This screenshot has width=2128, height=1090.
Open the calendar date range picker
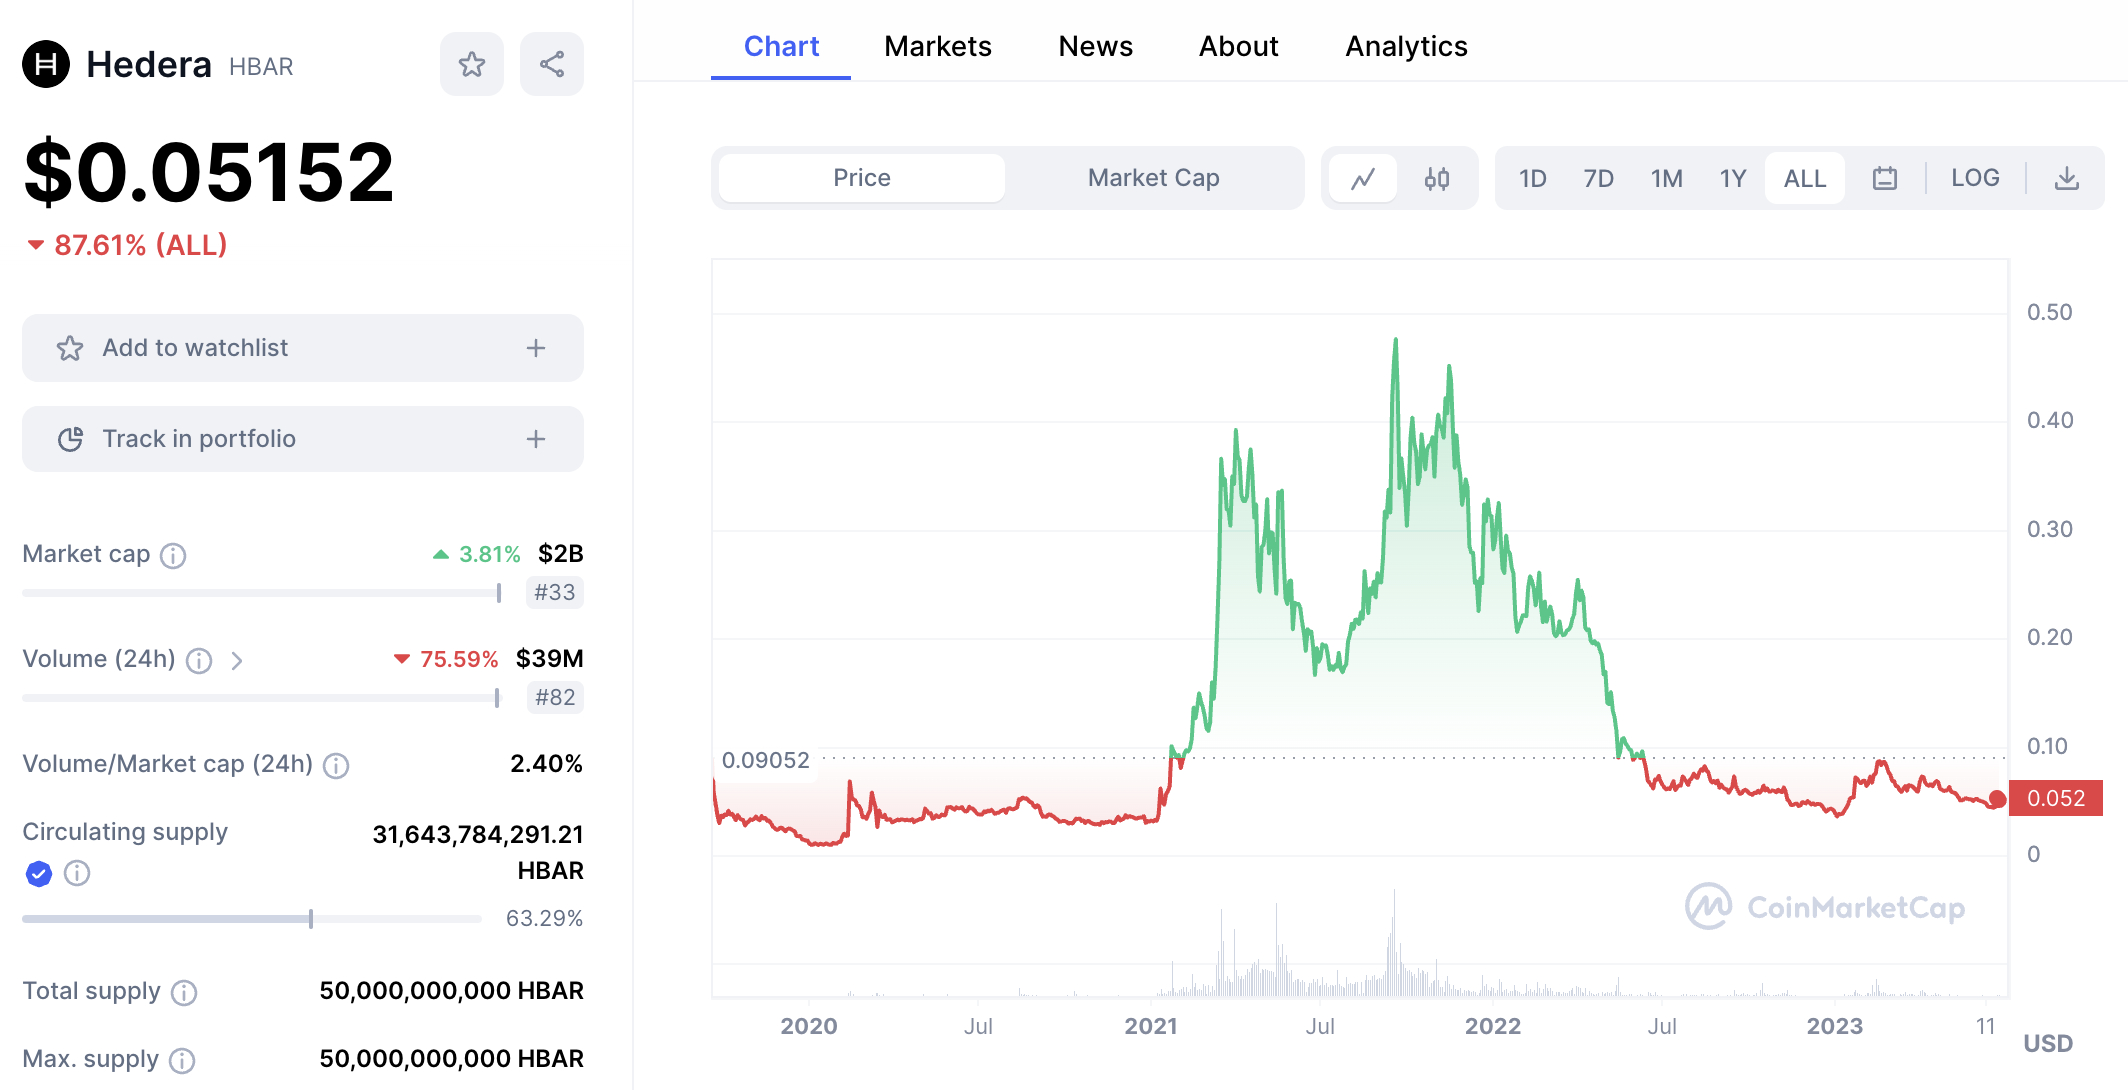point(1885,178)
